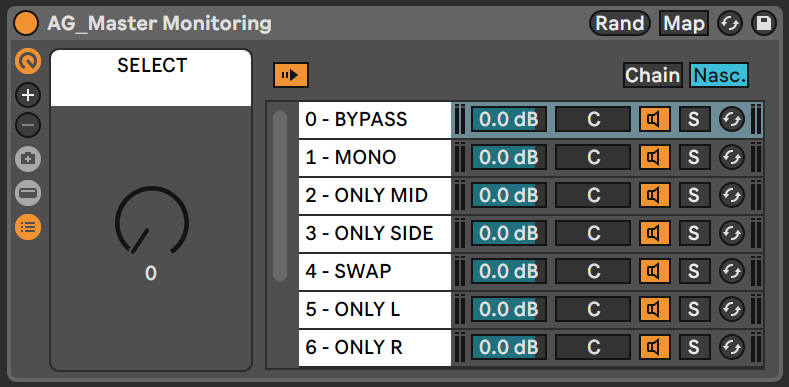This screenshot has width=789, height=387.
Task: Click the macro variations camera icon
Action: tap(28, 160)
